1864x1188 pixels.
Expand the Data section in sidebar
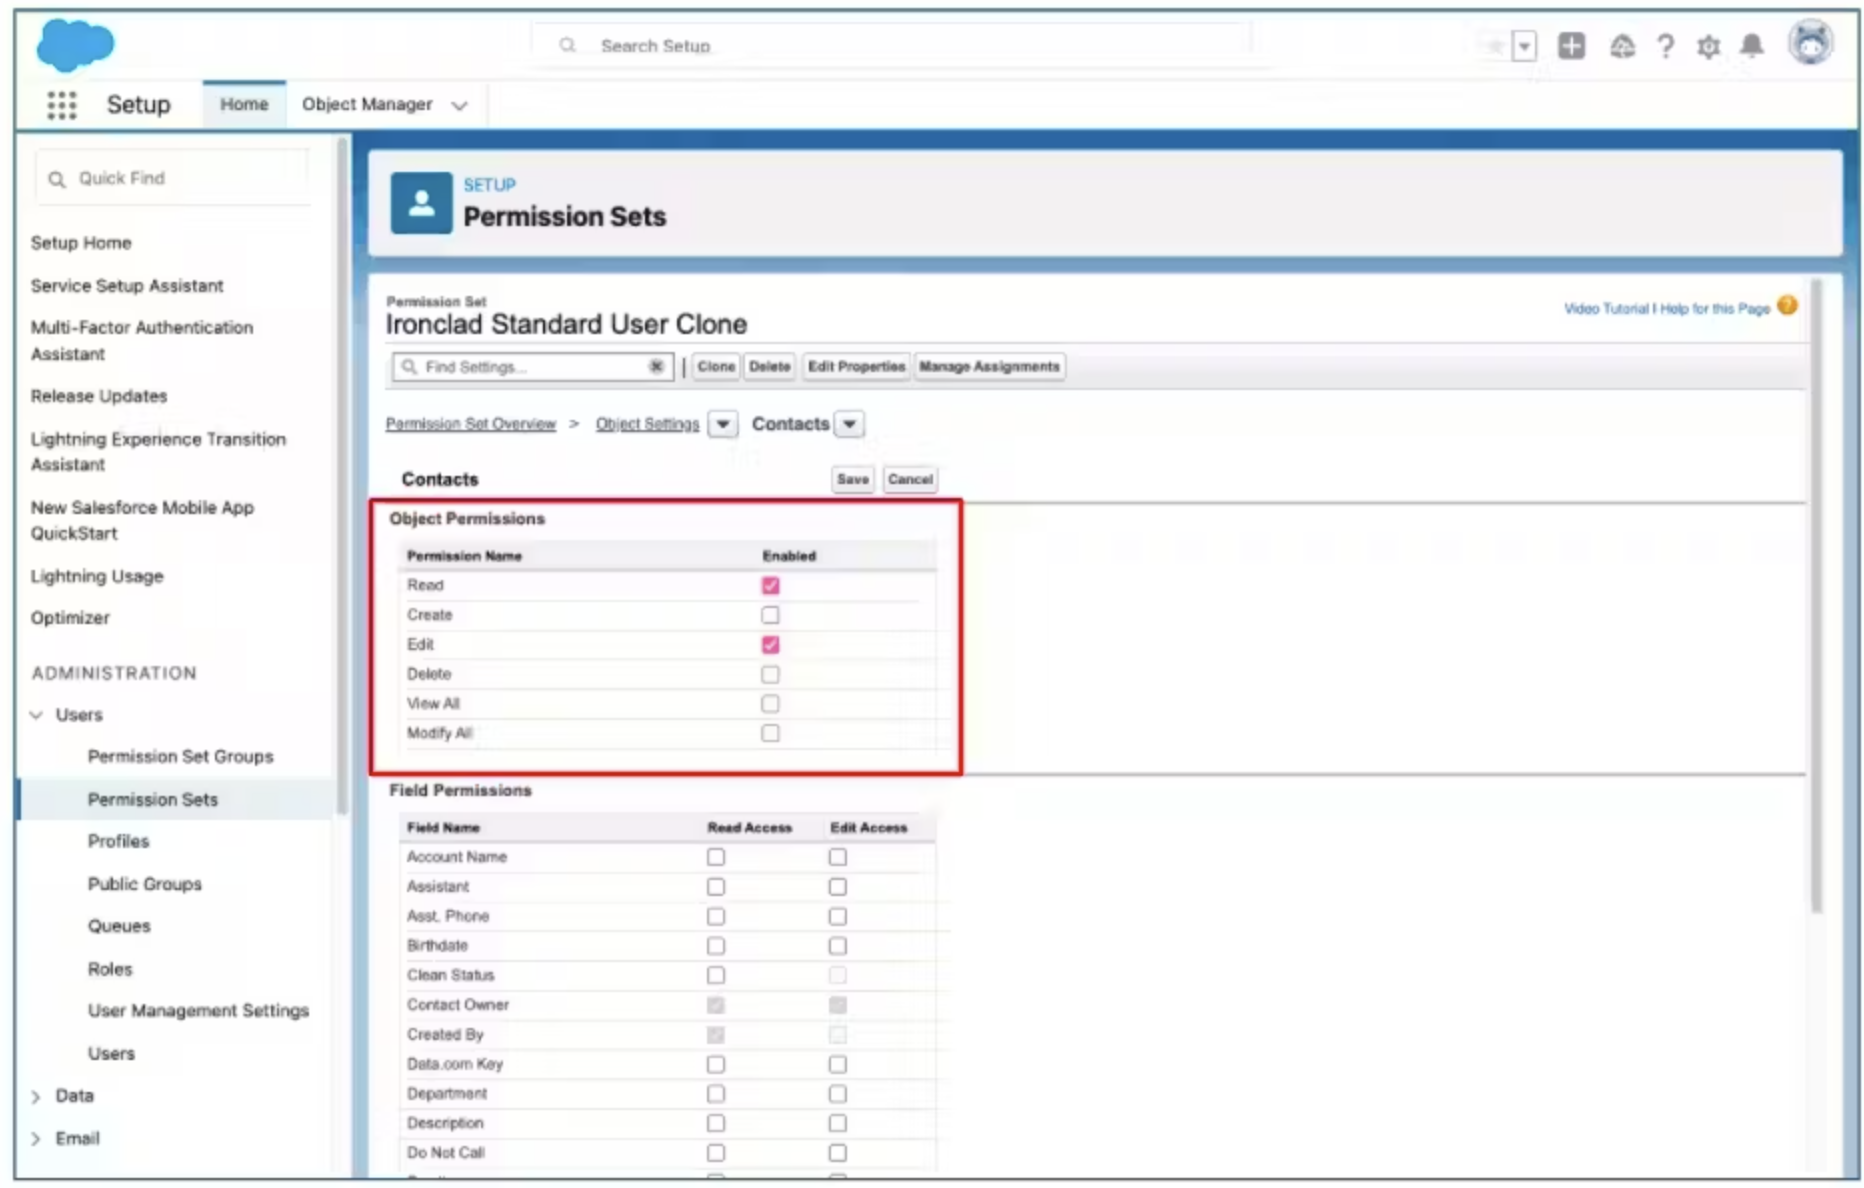pos(37,1097)
